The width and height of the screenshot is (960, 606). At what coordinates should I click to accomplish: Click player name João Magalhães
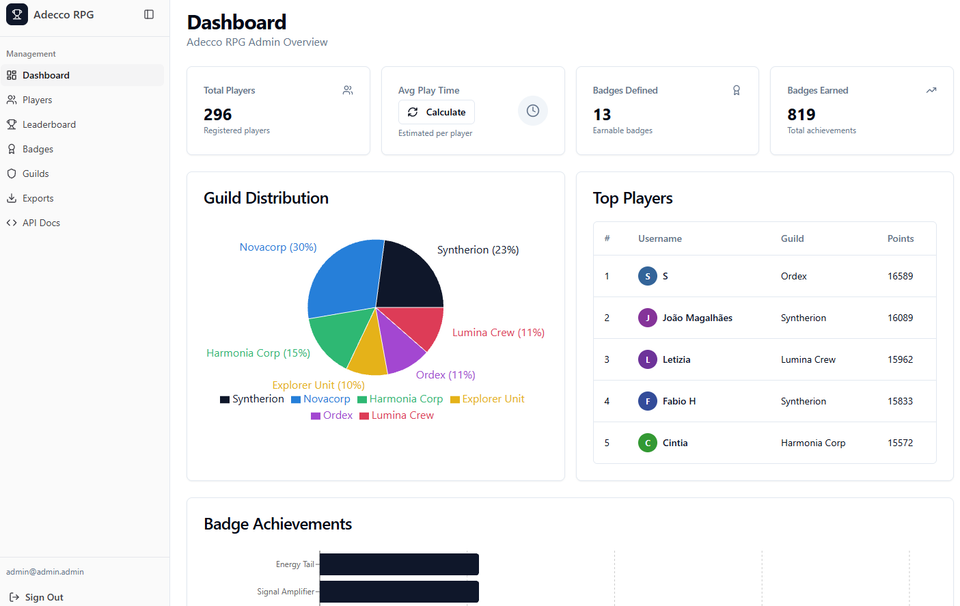point(697,318)
